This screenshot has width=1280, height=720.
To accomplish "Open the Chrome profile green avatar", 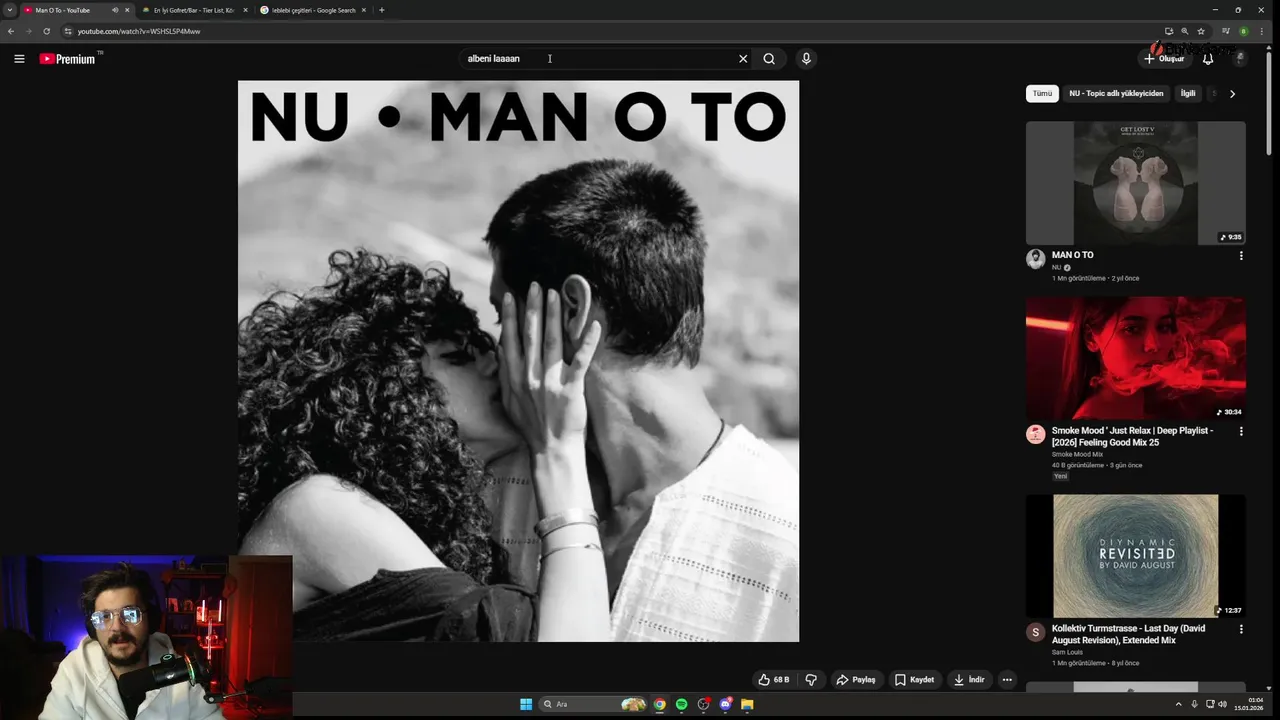I will (1244, 31).
